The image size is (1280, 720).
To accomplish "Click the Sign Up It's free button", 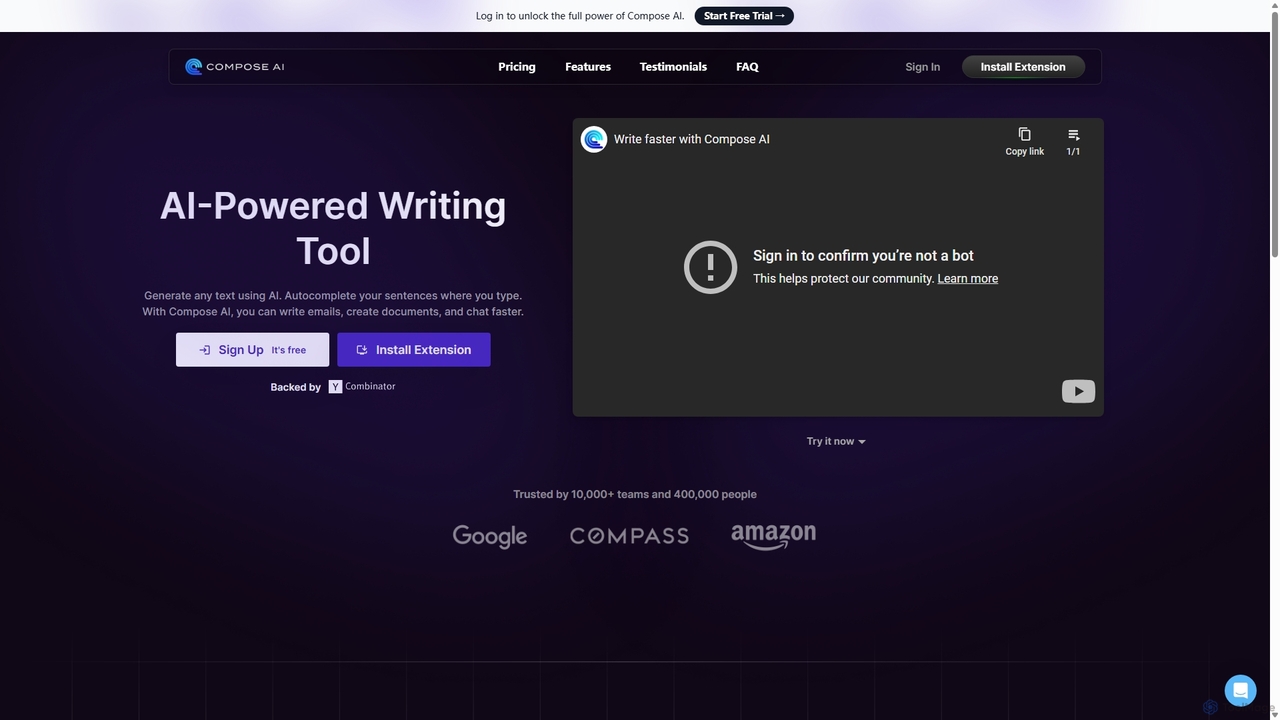I will (252, 350).
